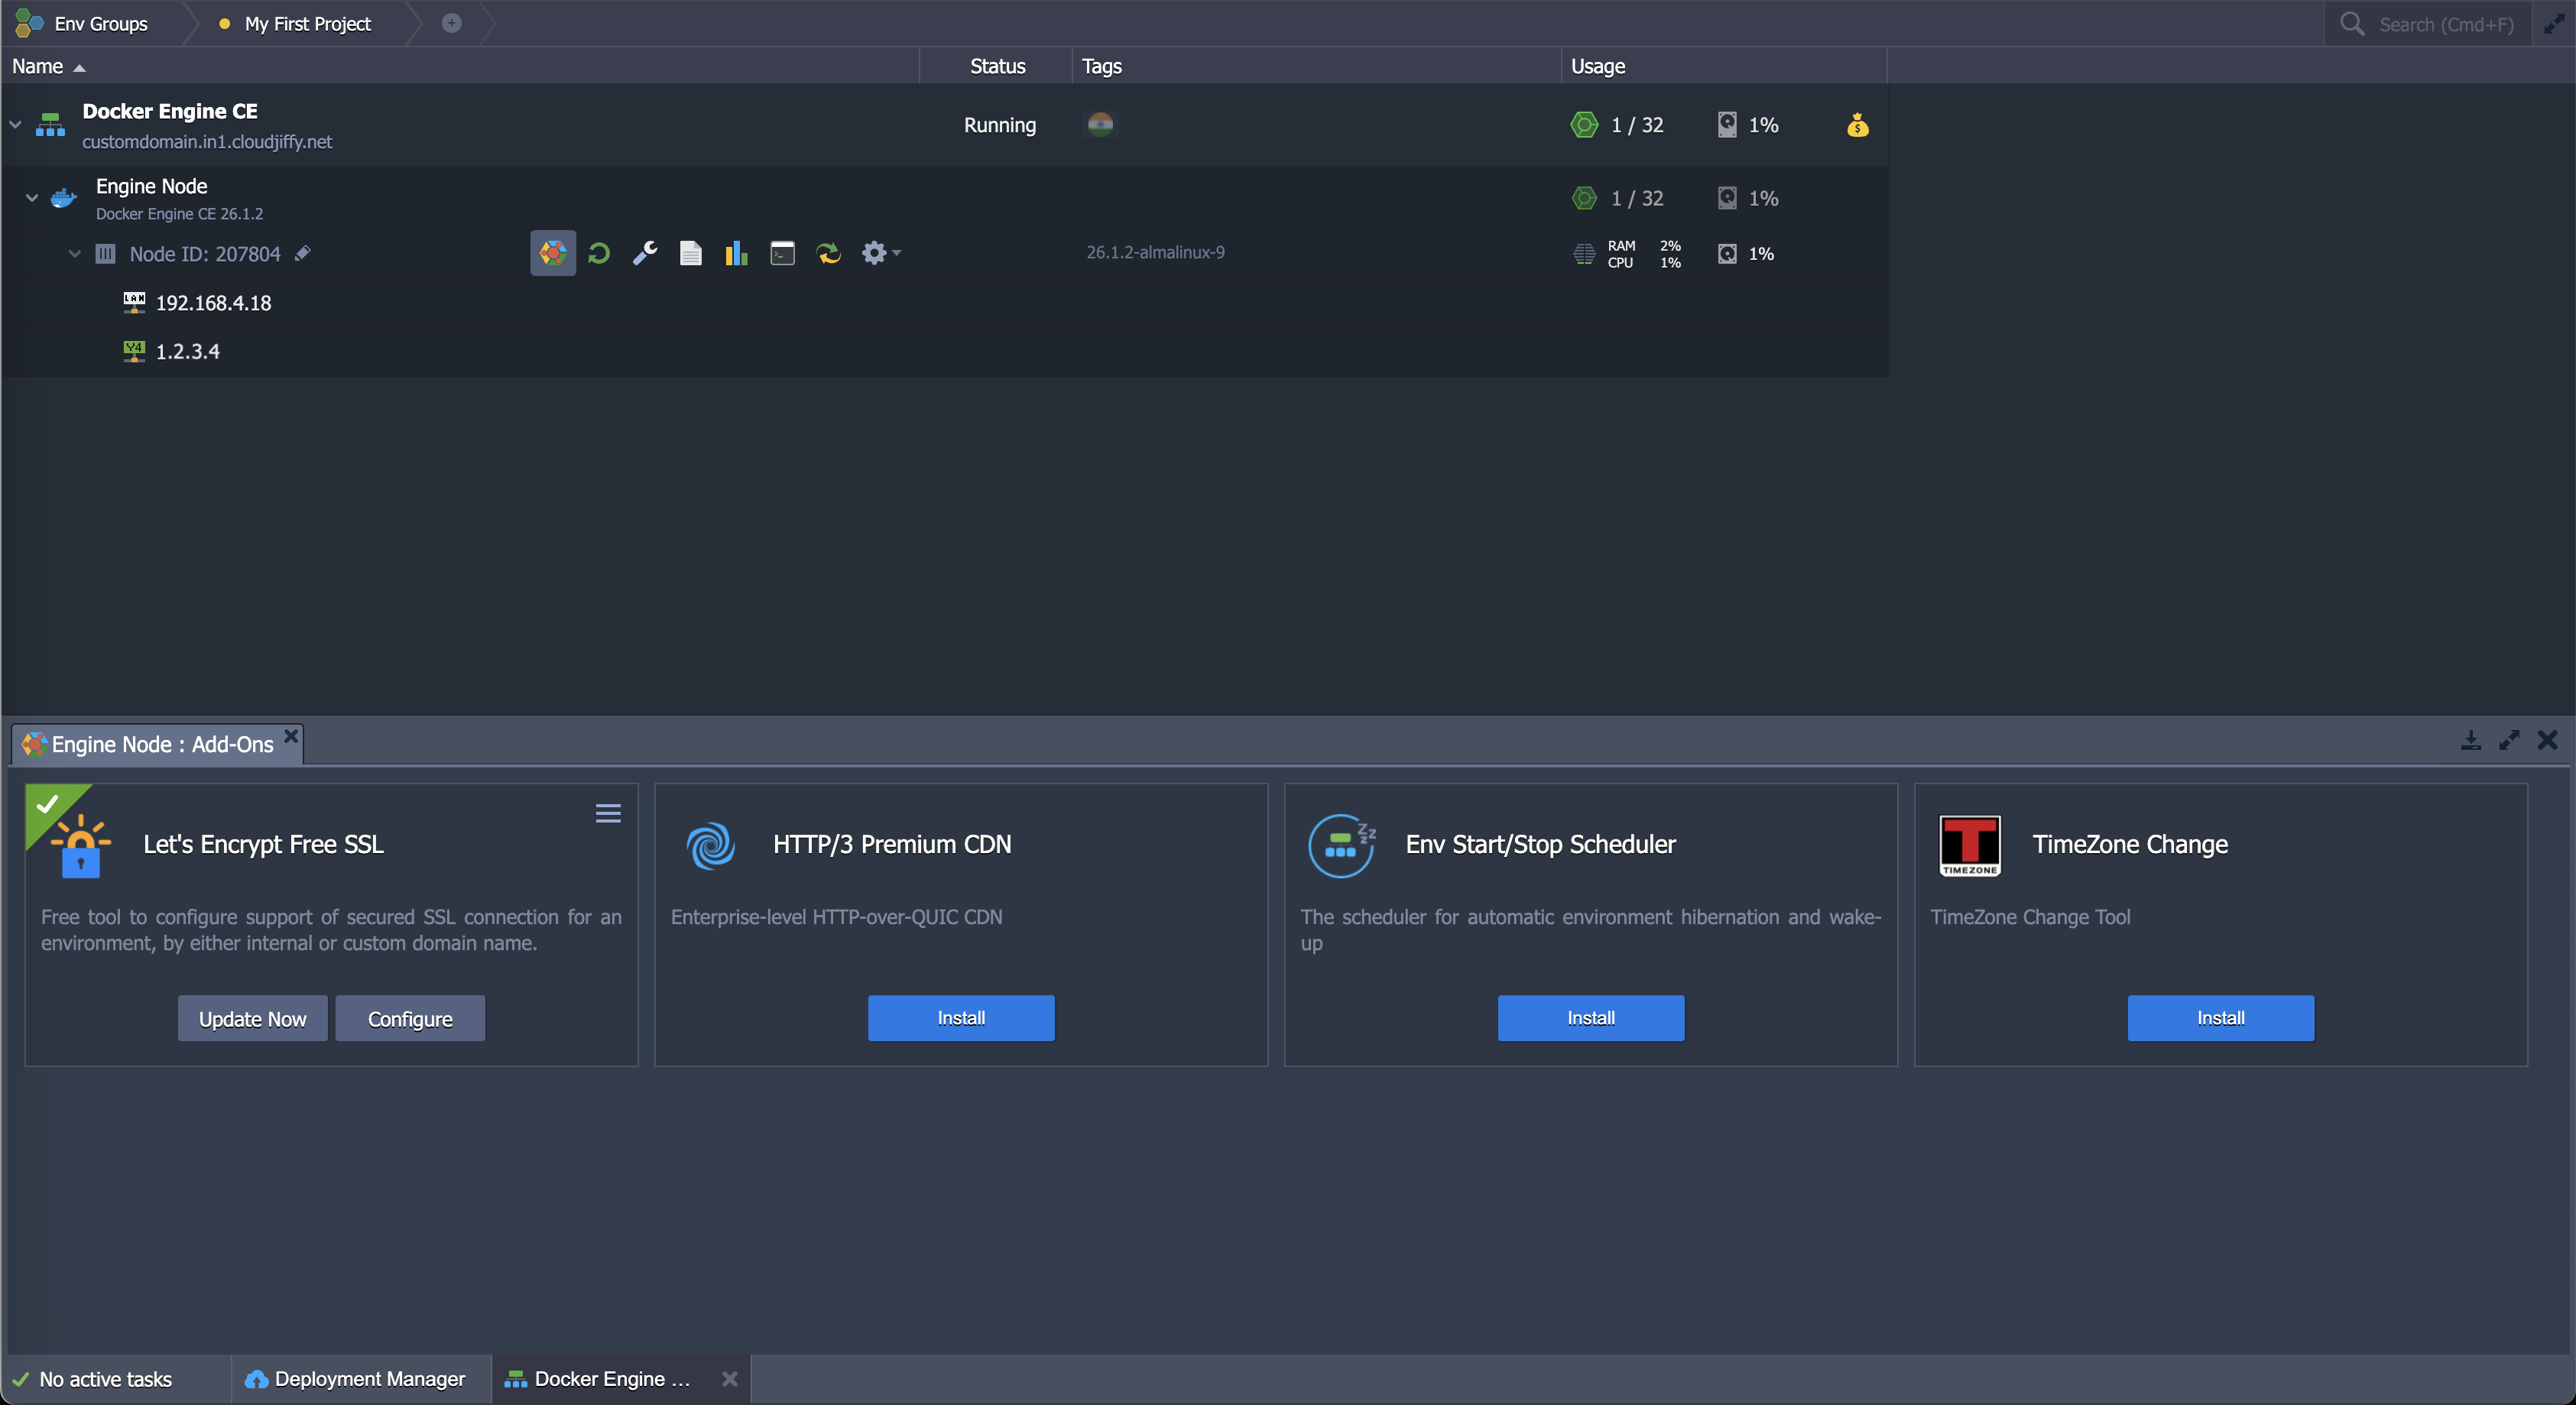Click the Status column header
The width and height of the screenshot is (2576, 1405).
pyautogui.click(x=997, y=66)
